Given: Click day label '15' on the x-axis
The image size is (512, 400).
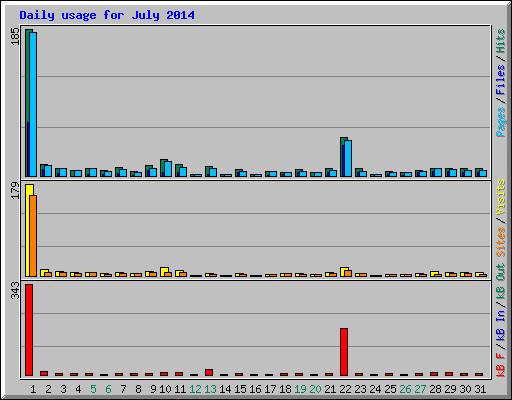Looking at the screenshot, I should tap(240, 389).
